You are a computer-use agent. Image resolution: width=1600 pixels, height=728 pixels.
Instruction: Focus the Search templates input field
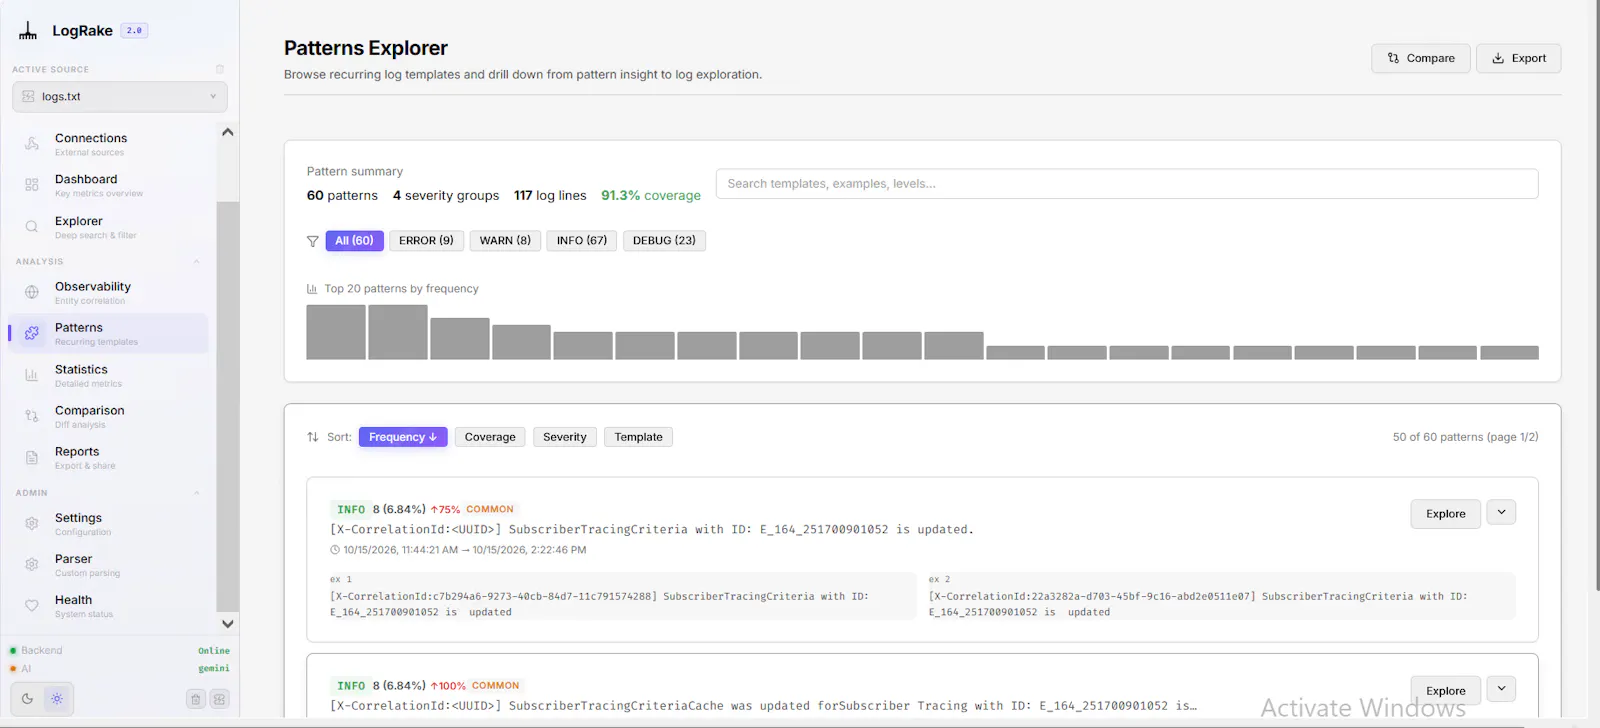pos(1127,184)
